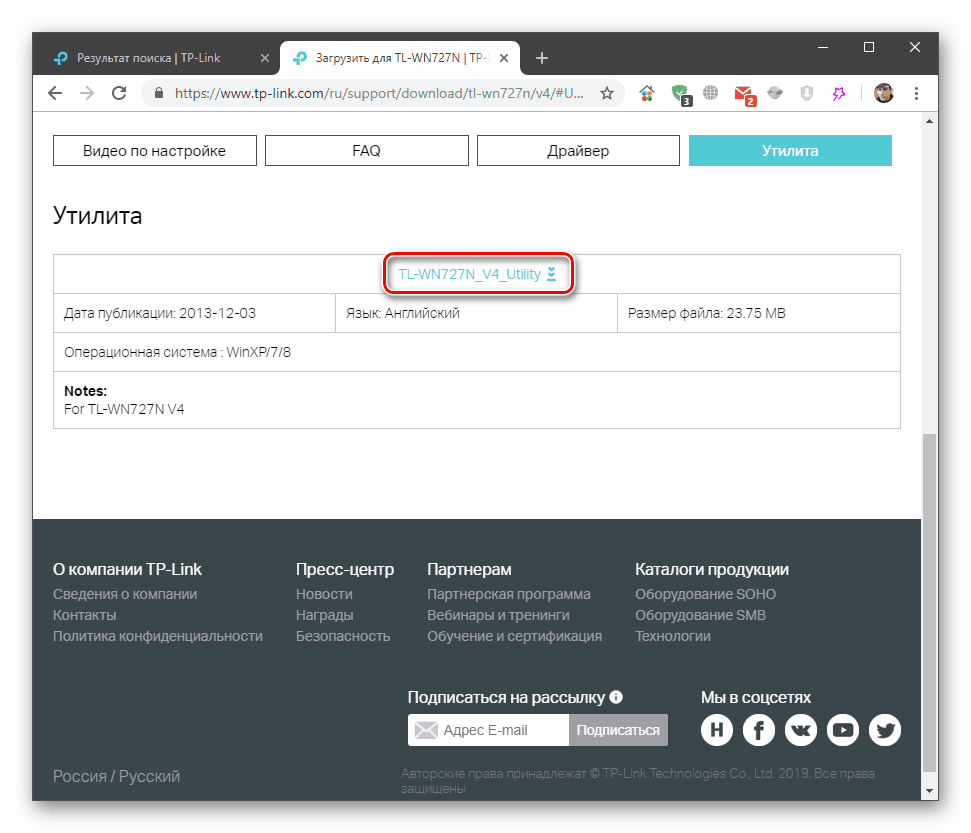
Task: Click the info icon next to newsletter heading
Action: [x=616, y=697]
